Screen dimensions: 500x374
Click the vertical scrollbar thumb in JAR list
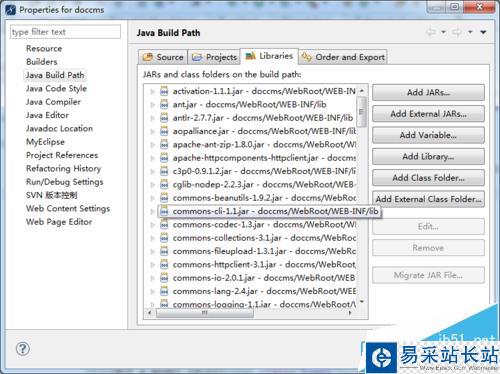361,112
